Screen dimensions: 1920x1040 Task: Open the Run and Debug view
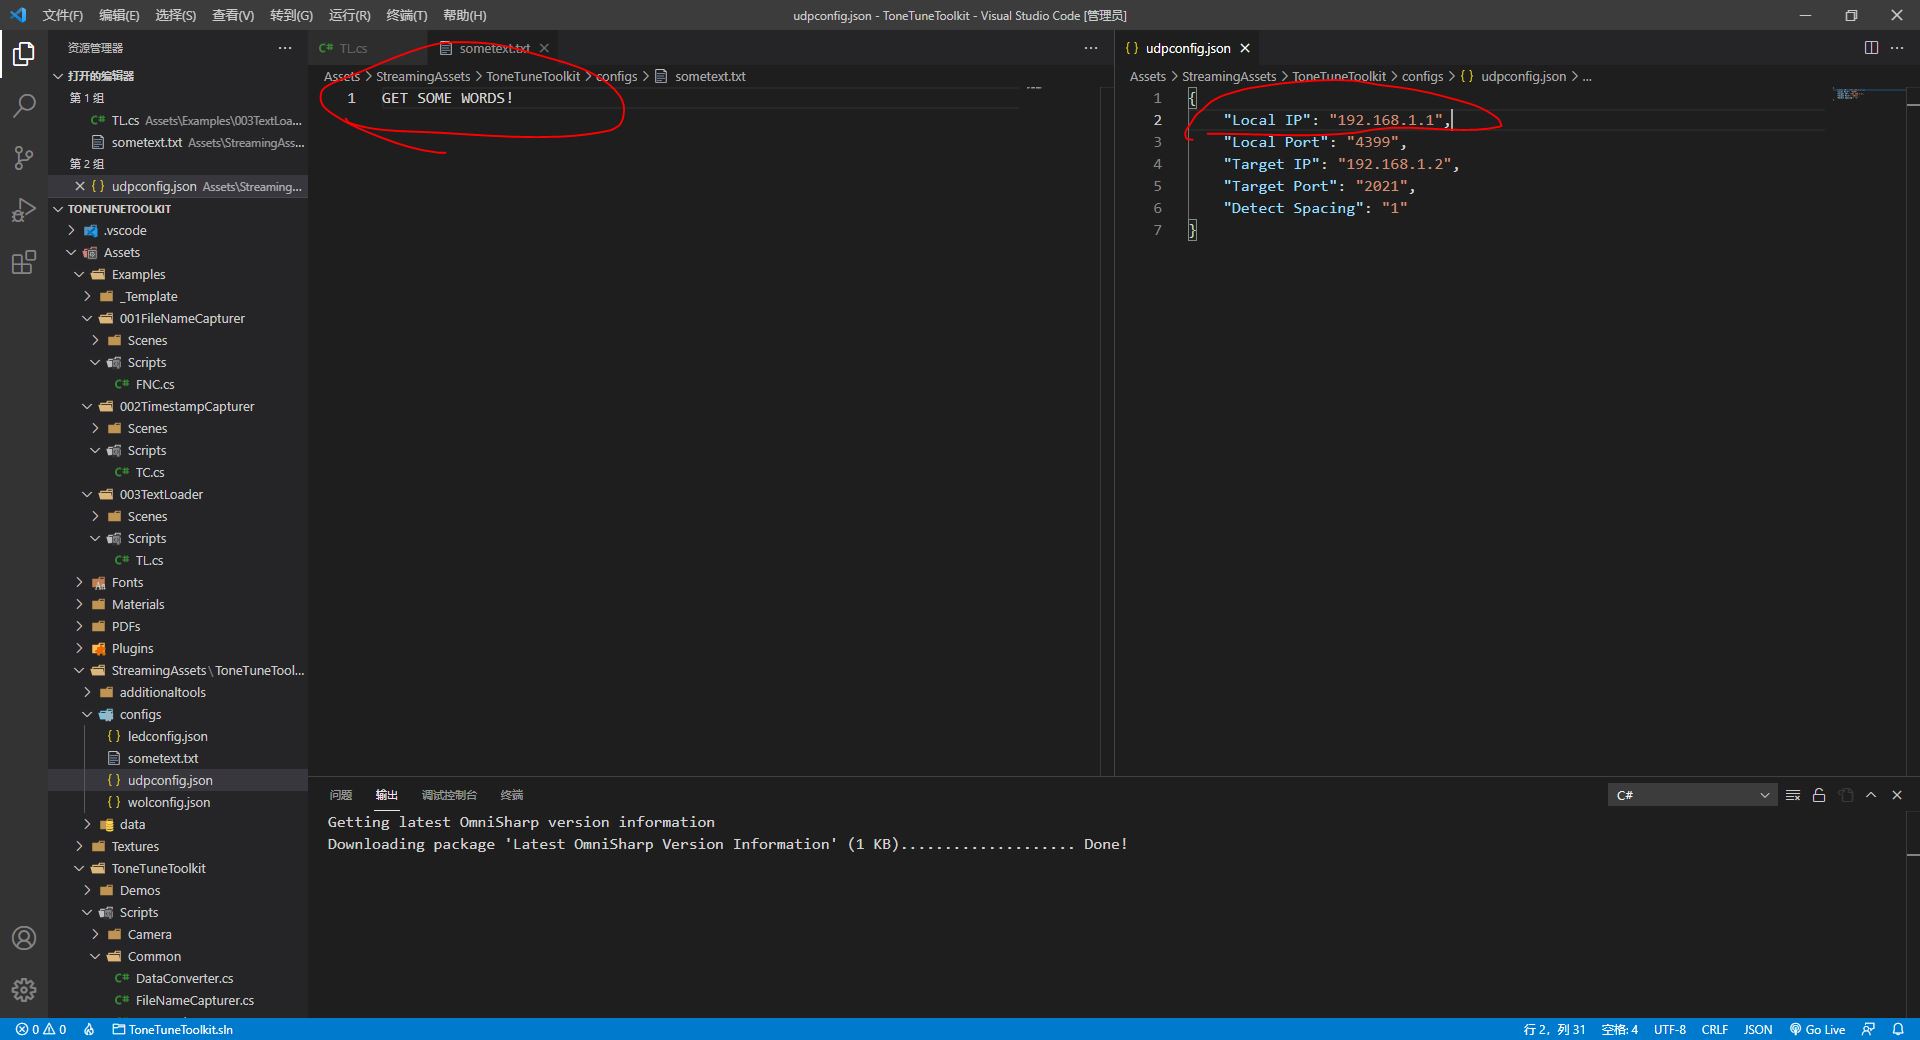(24, 210)
